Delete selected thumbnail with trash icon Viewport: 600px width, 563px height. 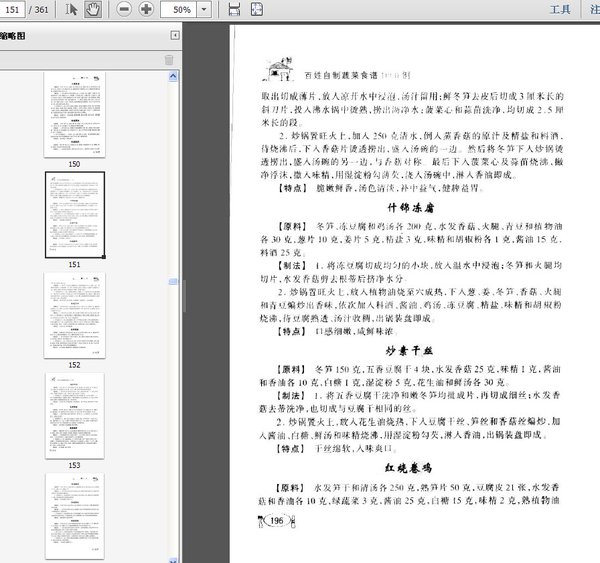(168, 59)
